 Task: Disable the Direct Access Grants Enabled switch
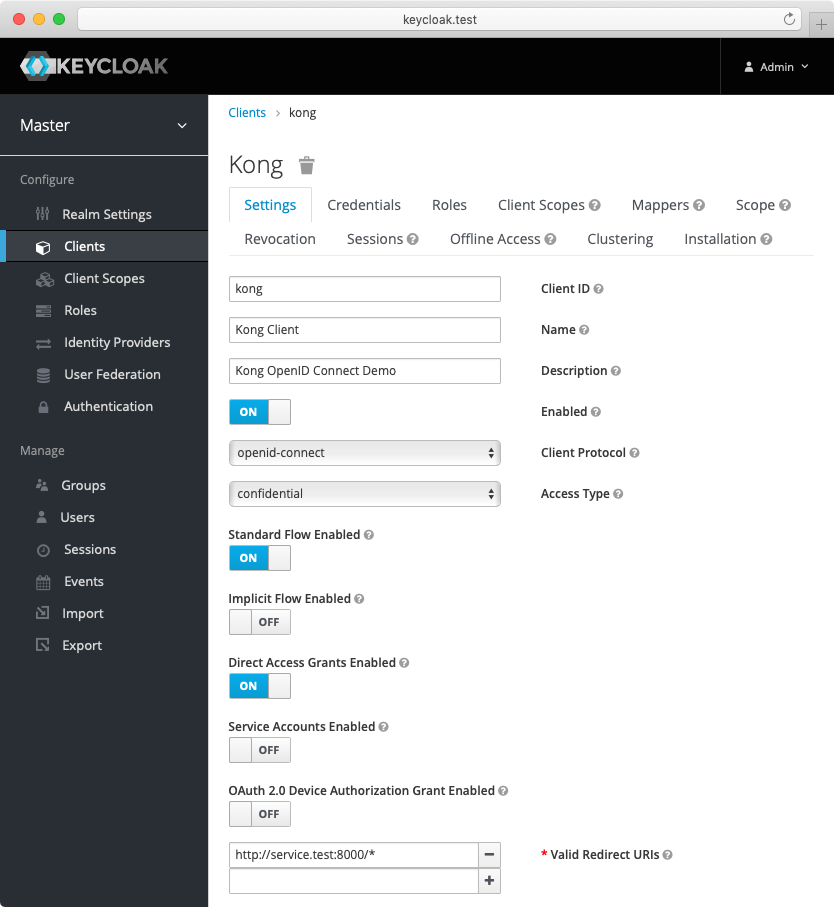tap(260, 686)
